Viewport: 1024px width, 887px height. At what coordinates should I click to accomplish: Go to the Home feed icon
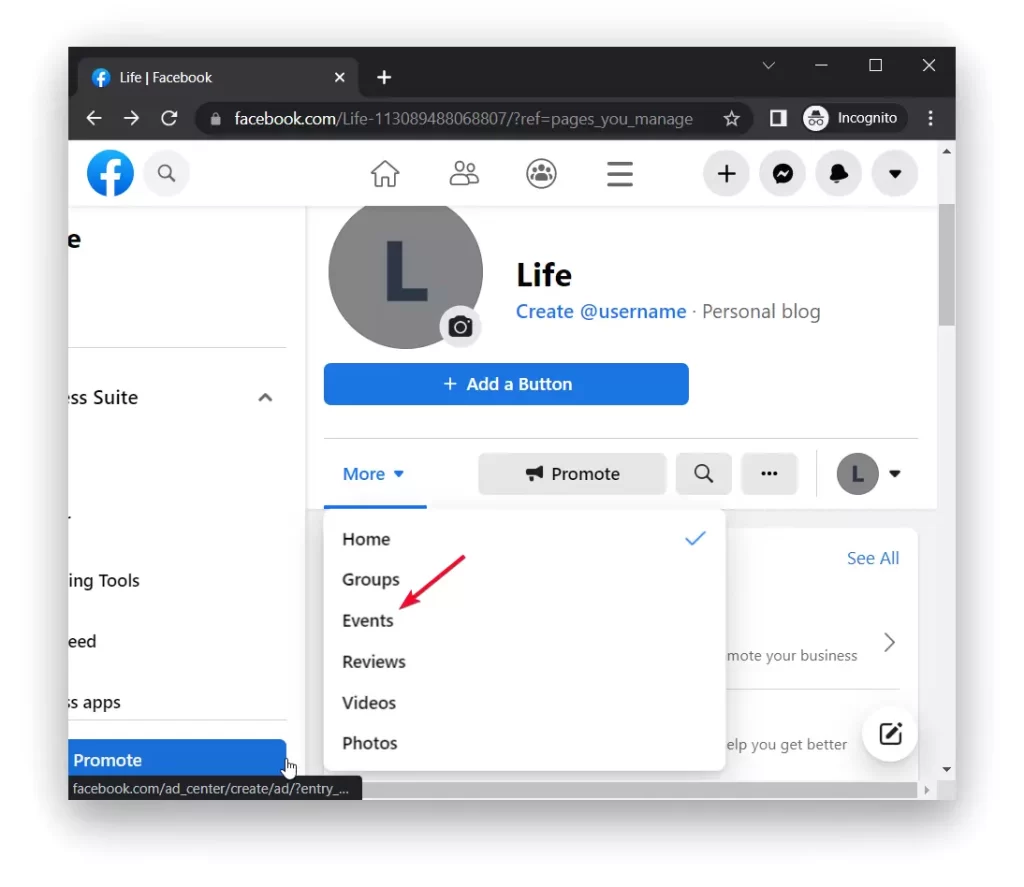(x=385, y=174)
